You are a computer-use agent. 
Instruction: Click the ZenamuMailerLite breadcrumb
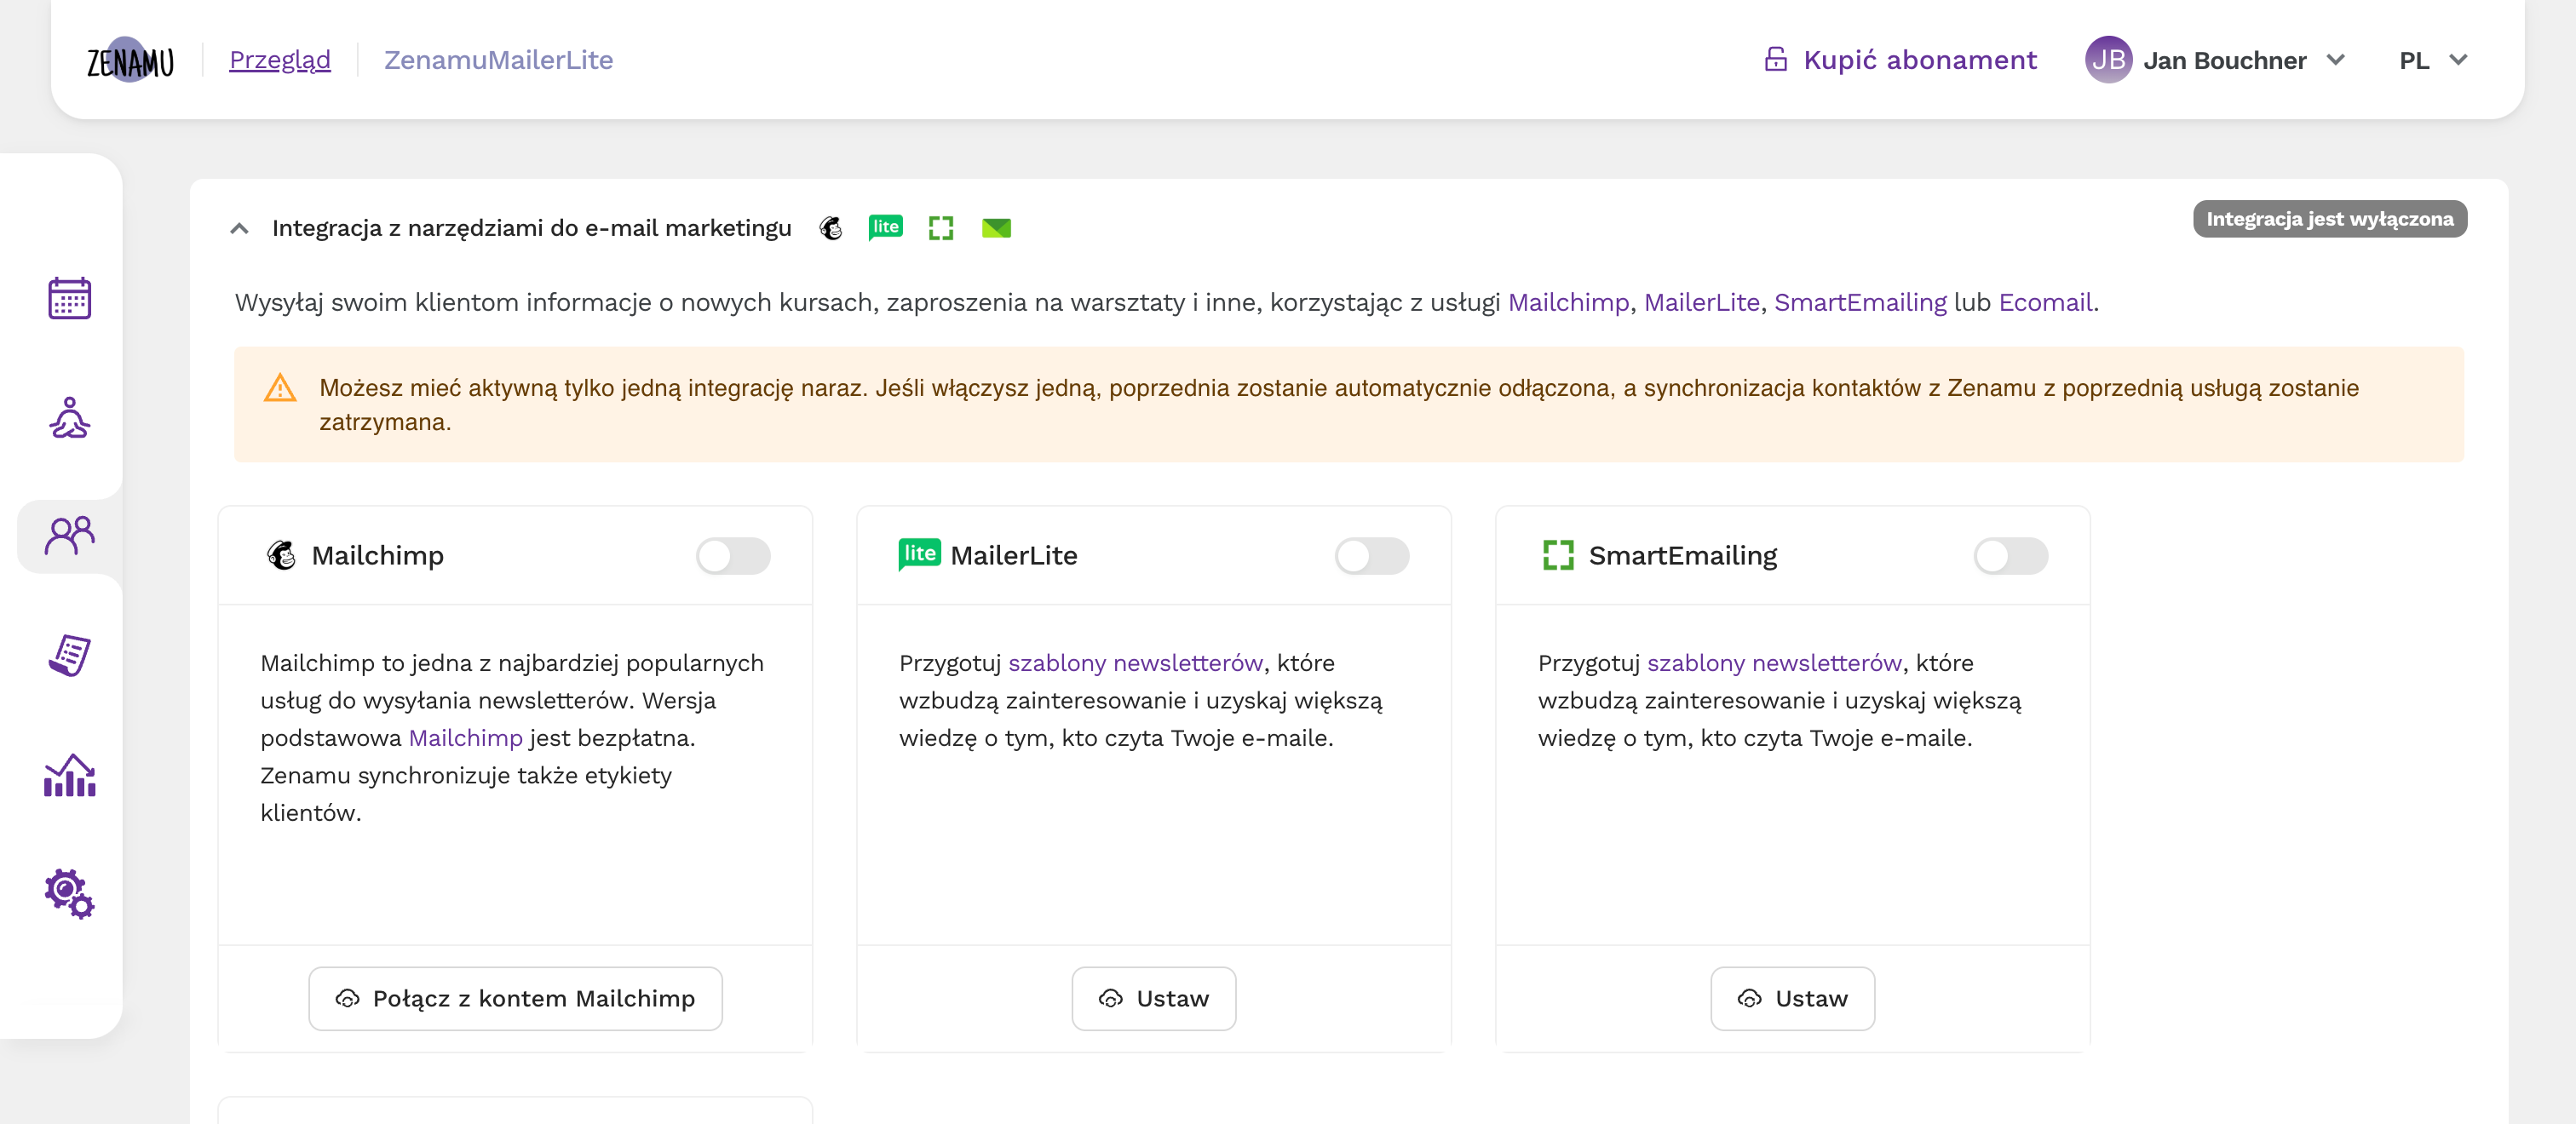tap(499, 60)
